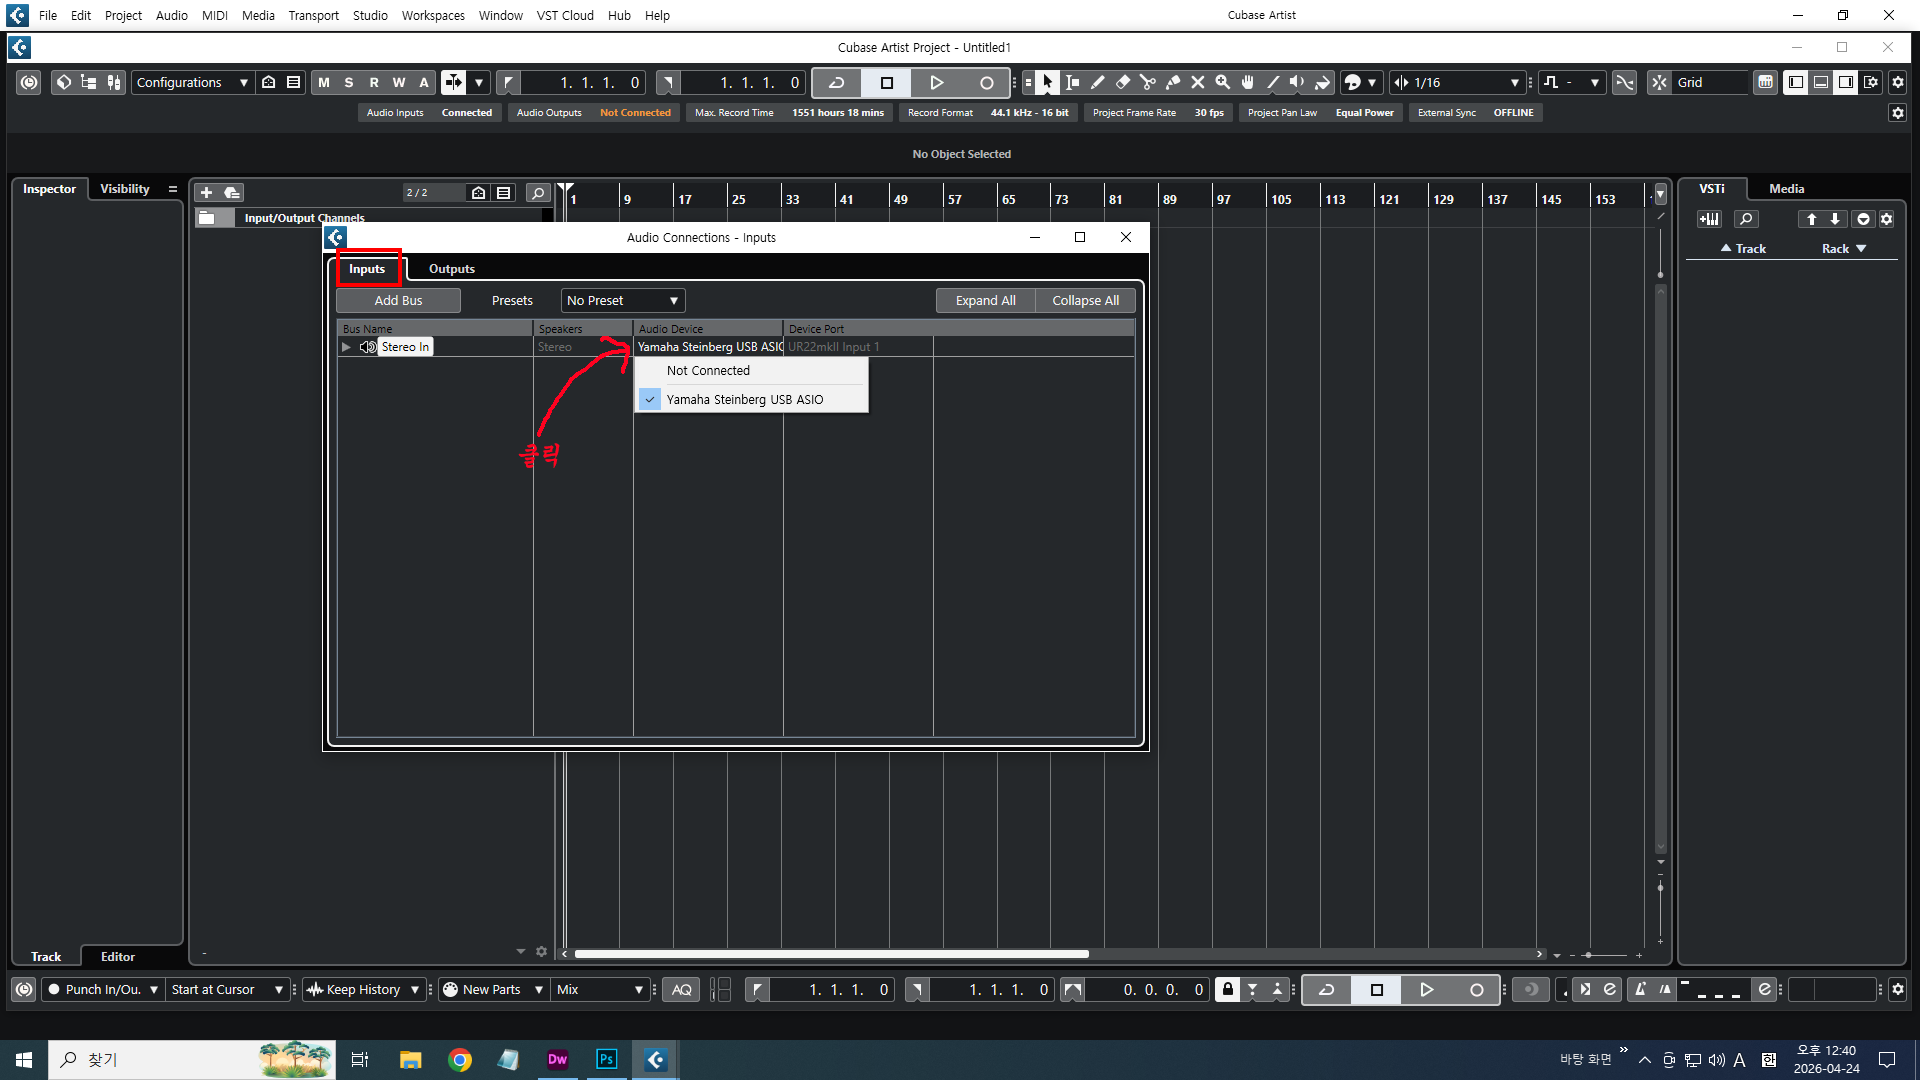Select the Erase tool
The width and height of the screenshot is (1920, 1080).
(x=1122, y=82)
